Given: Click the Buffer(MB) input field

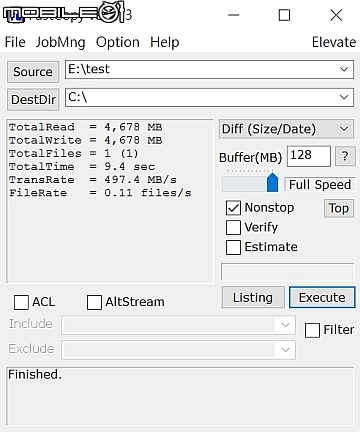Looking at the screenshot, I should pyautogui.click(x=309, y=156).
